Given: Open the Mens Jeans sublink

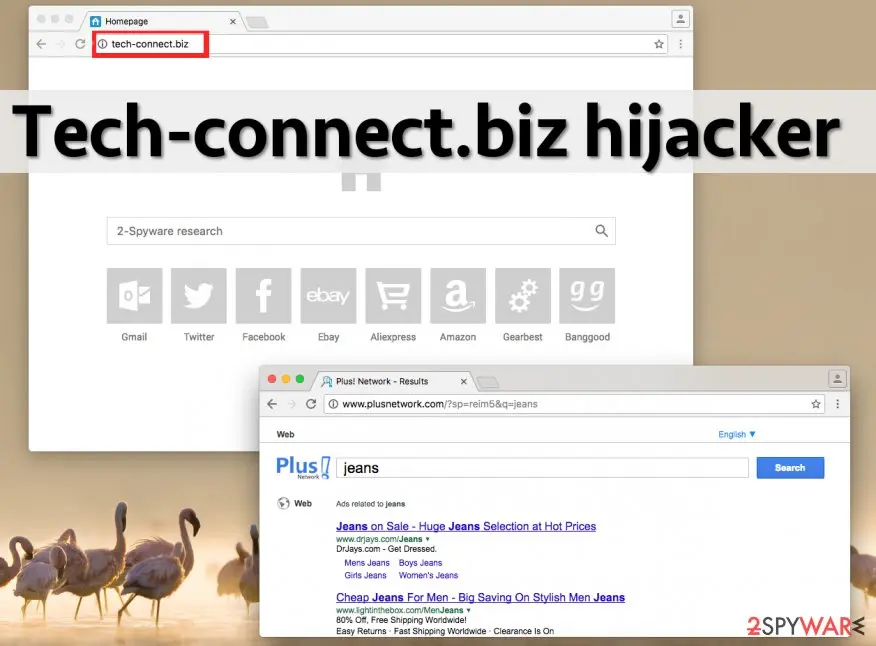Looking at the screenshot, I should pos(367,563).
